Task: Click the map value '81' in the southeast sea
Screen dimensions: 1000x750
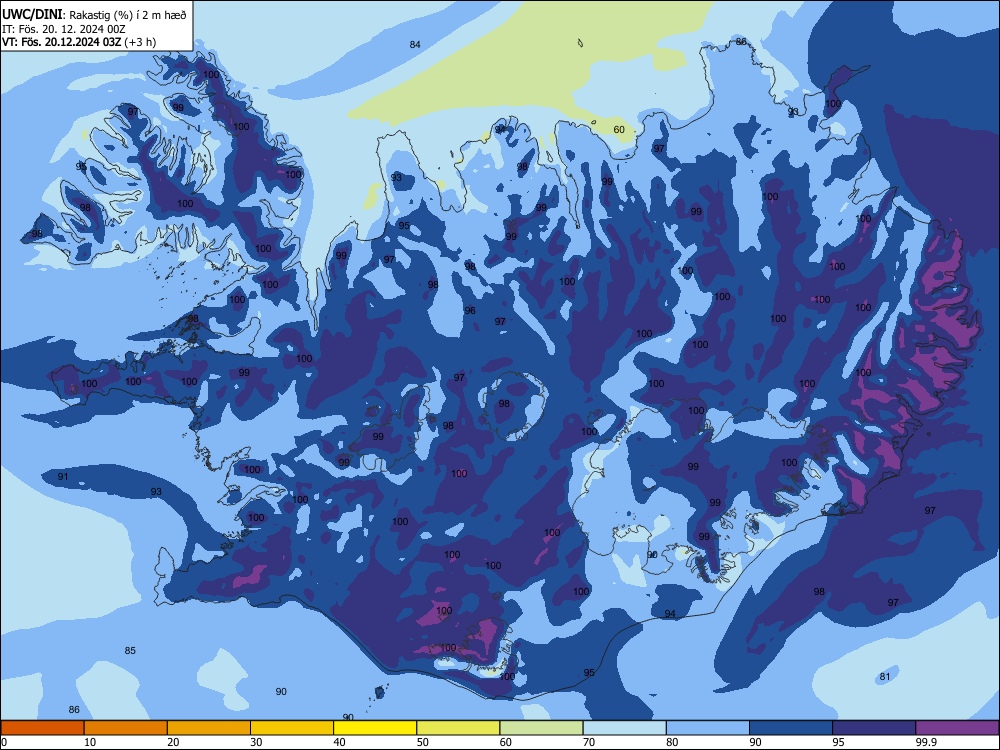Action: coord(885,677)
